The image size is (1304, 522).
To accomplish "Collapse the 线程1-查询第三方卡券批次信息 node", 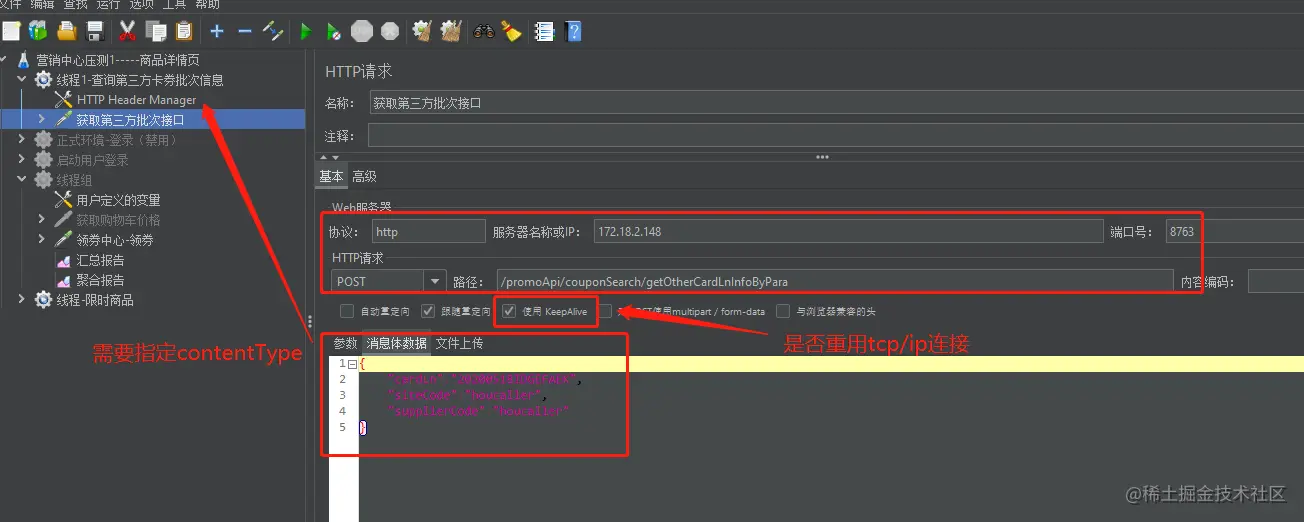I will coord(22,80).
